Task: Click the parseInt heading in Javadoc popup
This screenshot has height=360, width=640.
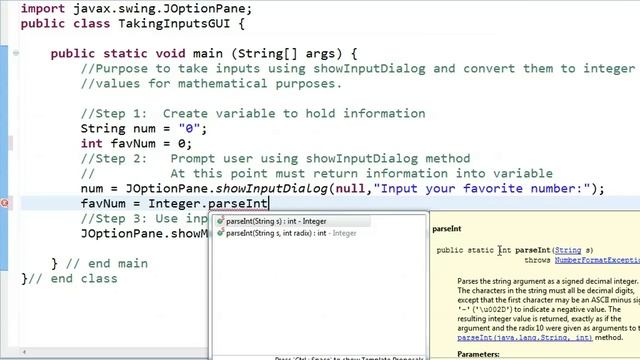Action: 447,229
